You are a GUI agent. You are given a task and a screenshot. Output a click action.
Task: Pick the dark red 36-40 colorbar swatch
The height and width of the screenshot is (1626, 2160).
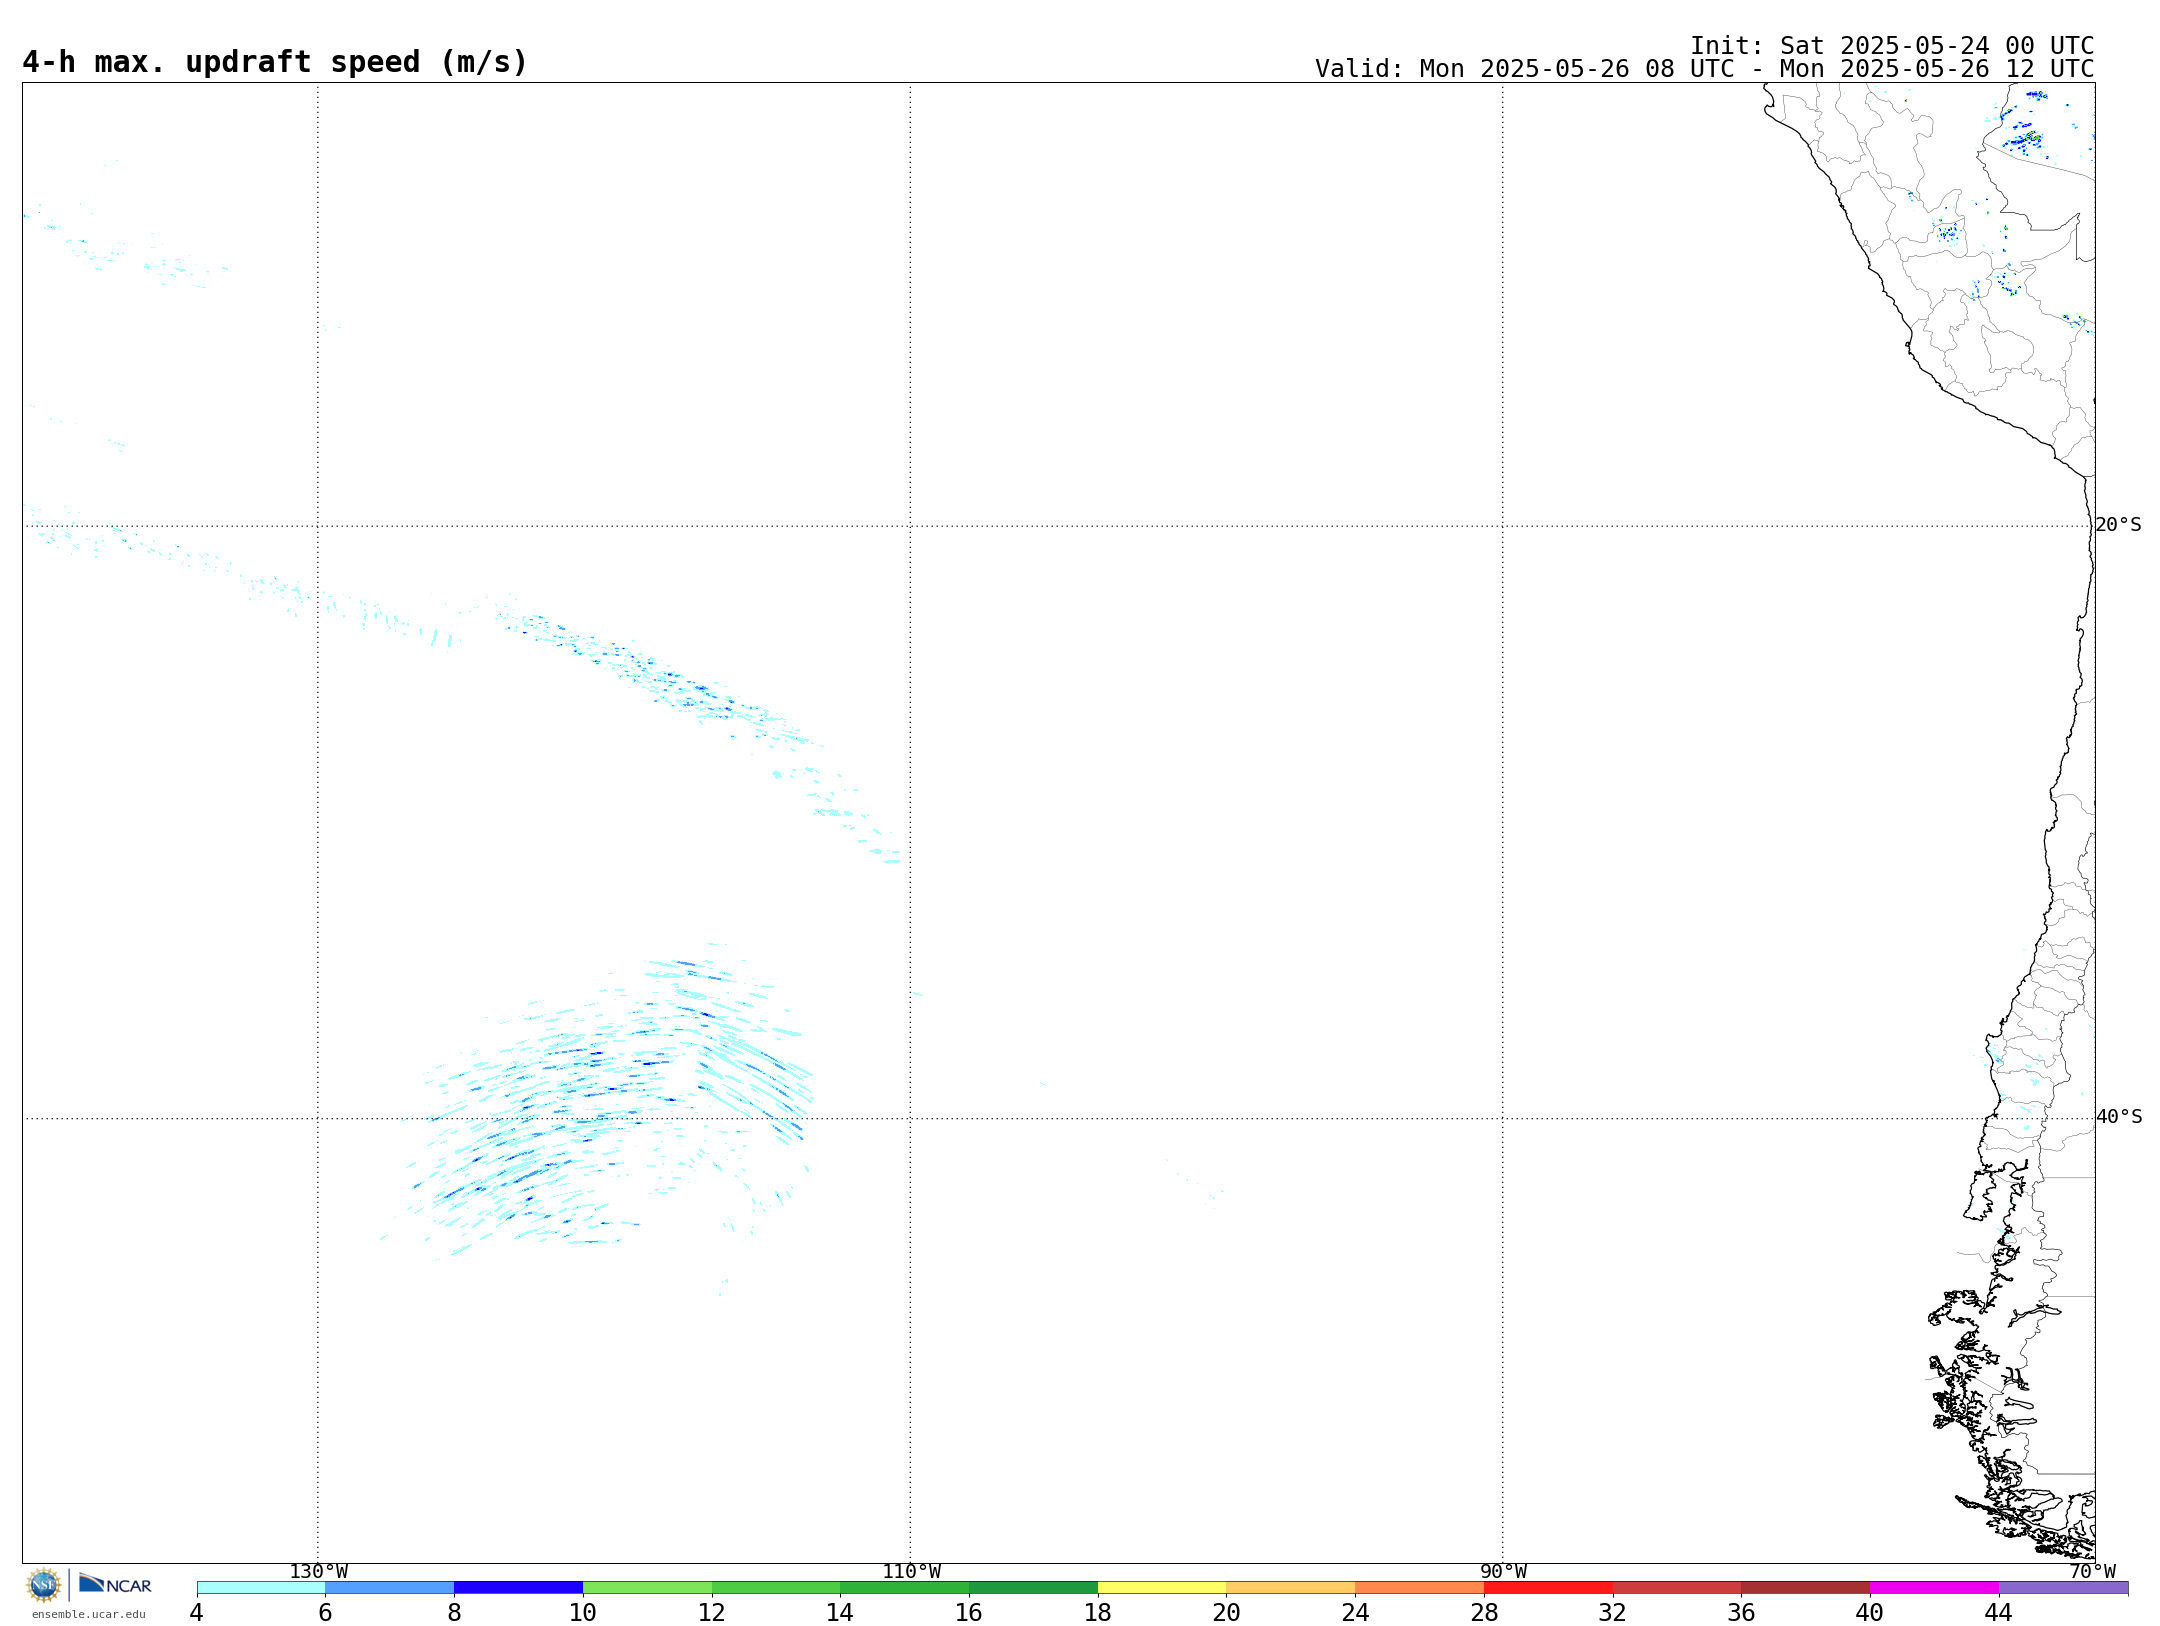1806,1588
